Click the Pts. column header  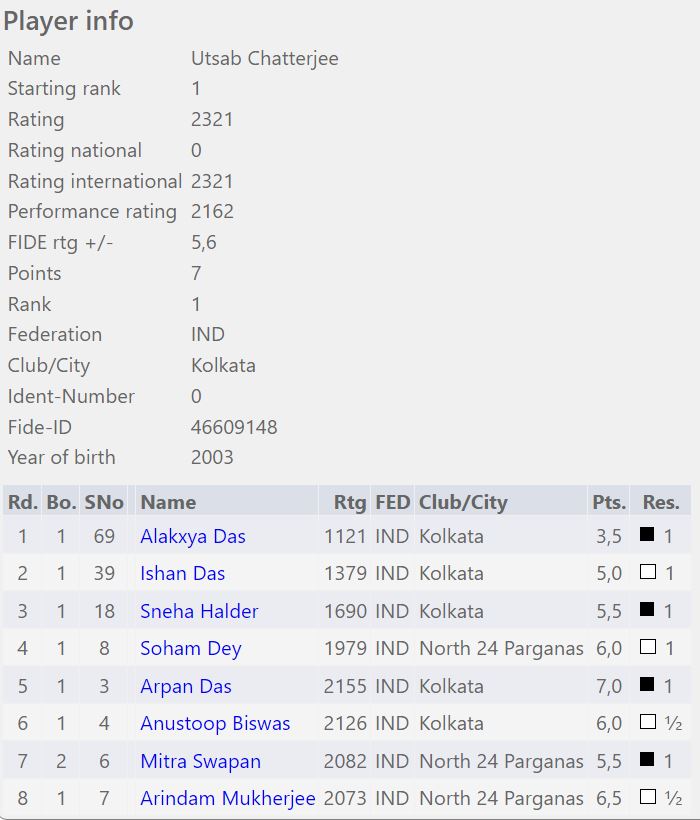click(609, 502)
